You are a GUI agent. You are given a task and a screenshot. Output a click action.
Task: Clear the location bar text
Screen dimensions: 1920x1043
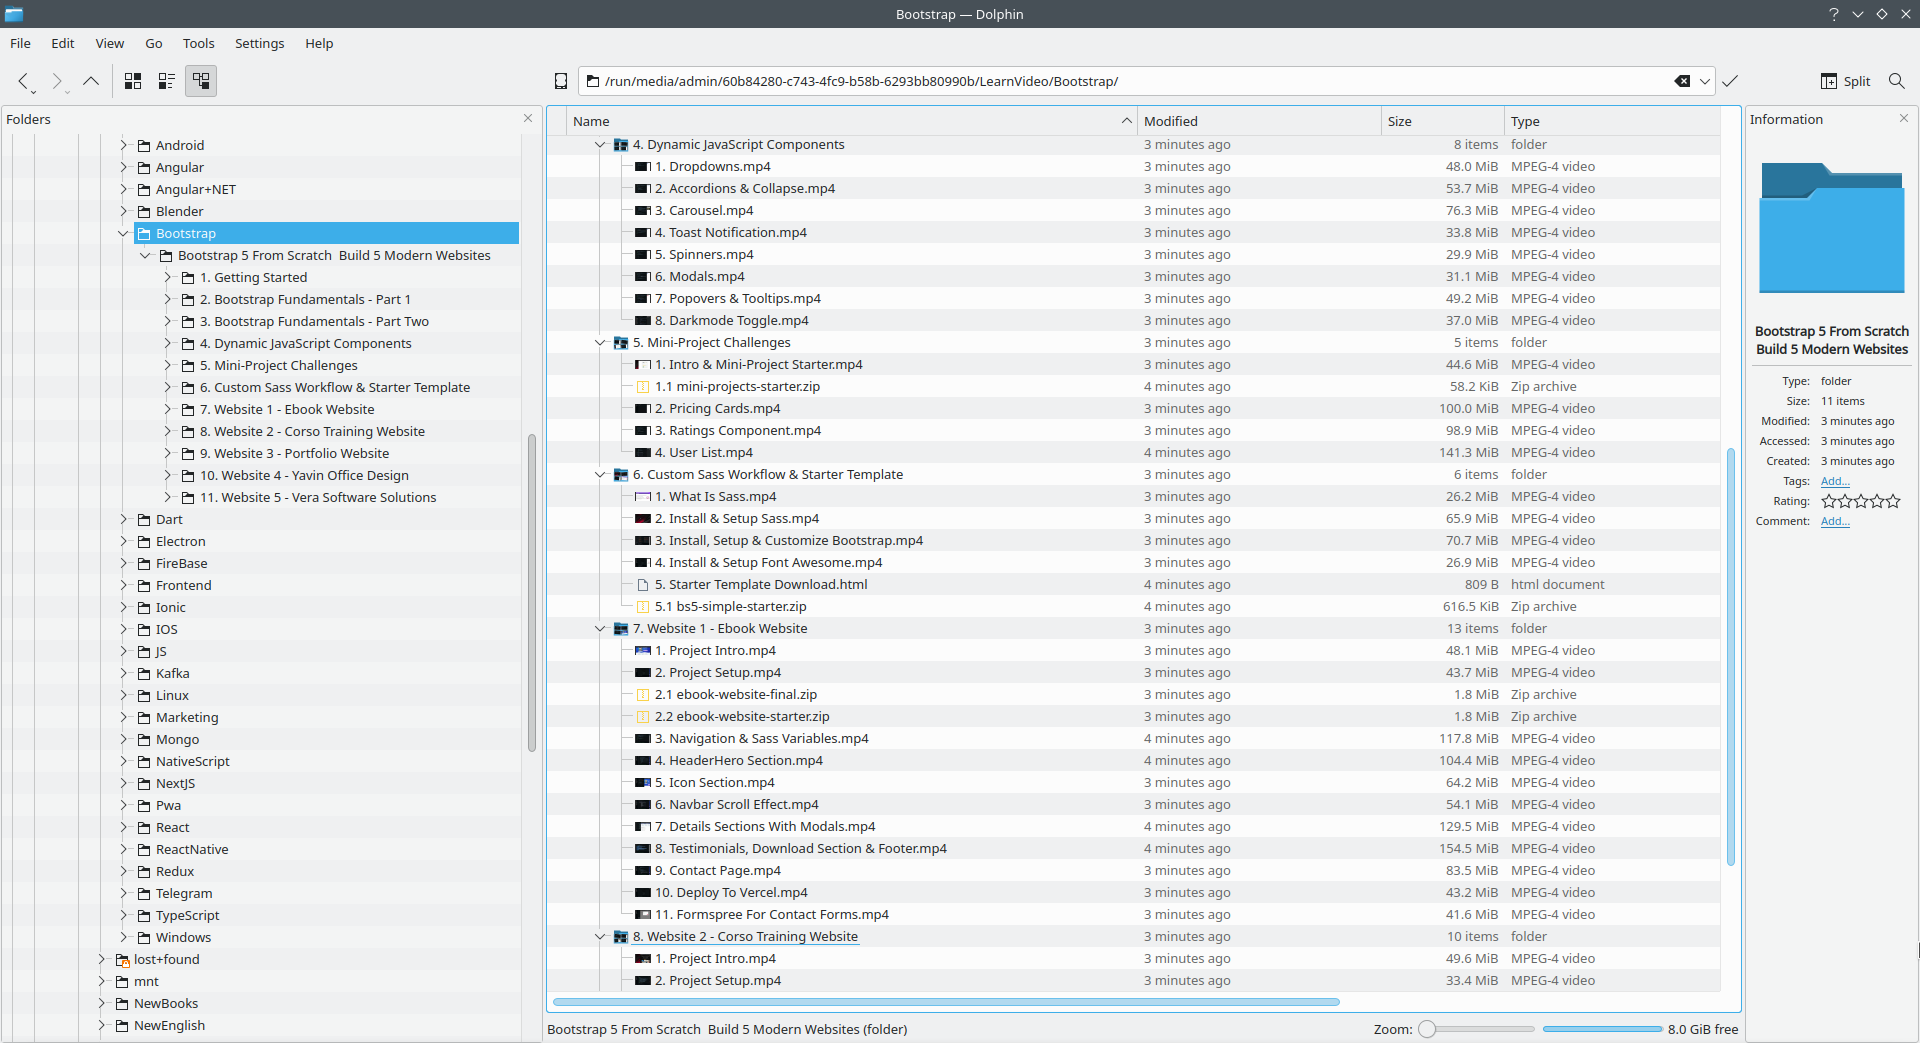(x=1682, y=81)
